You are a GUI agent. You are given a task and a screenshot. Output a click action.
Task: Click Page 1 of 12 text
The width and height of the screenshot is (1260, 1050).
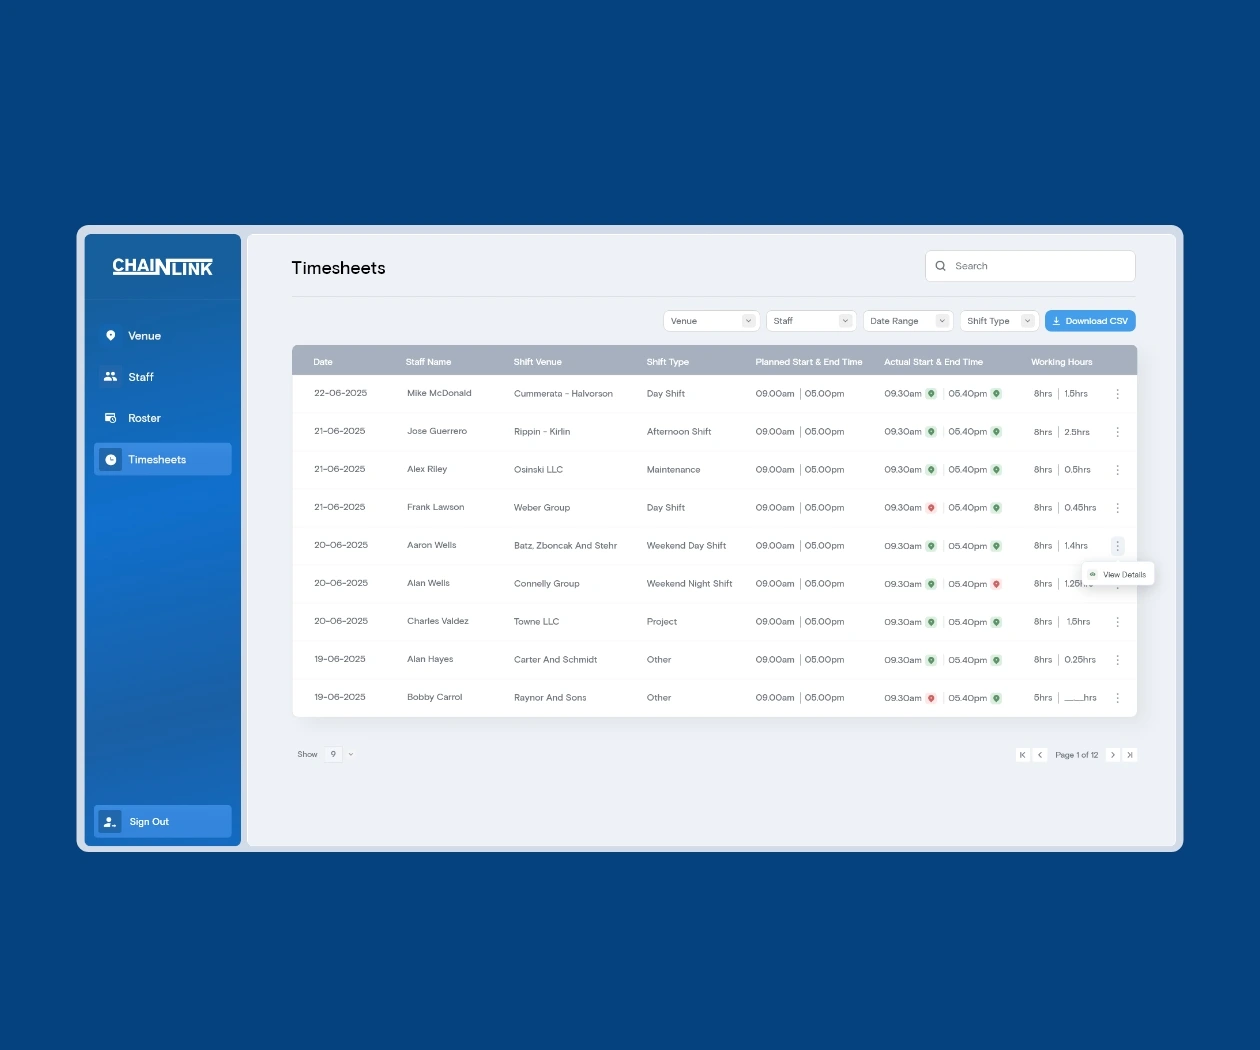tap(1077, 755)
